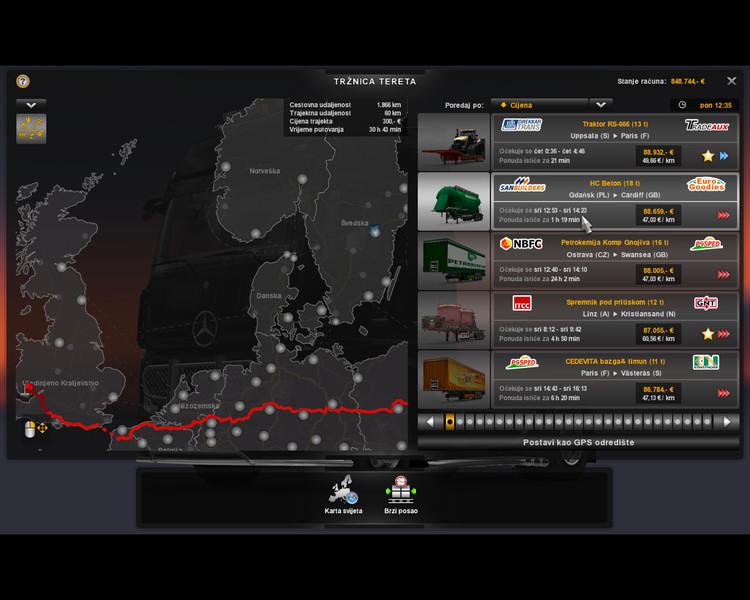Screen dimensions: 750x600
Task: Open Brzi posao quick job
Action: coord(401,496)
